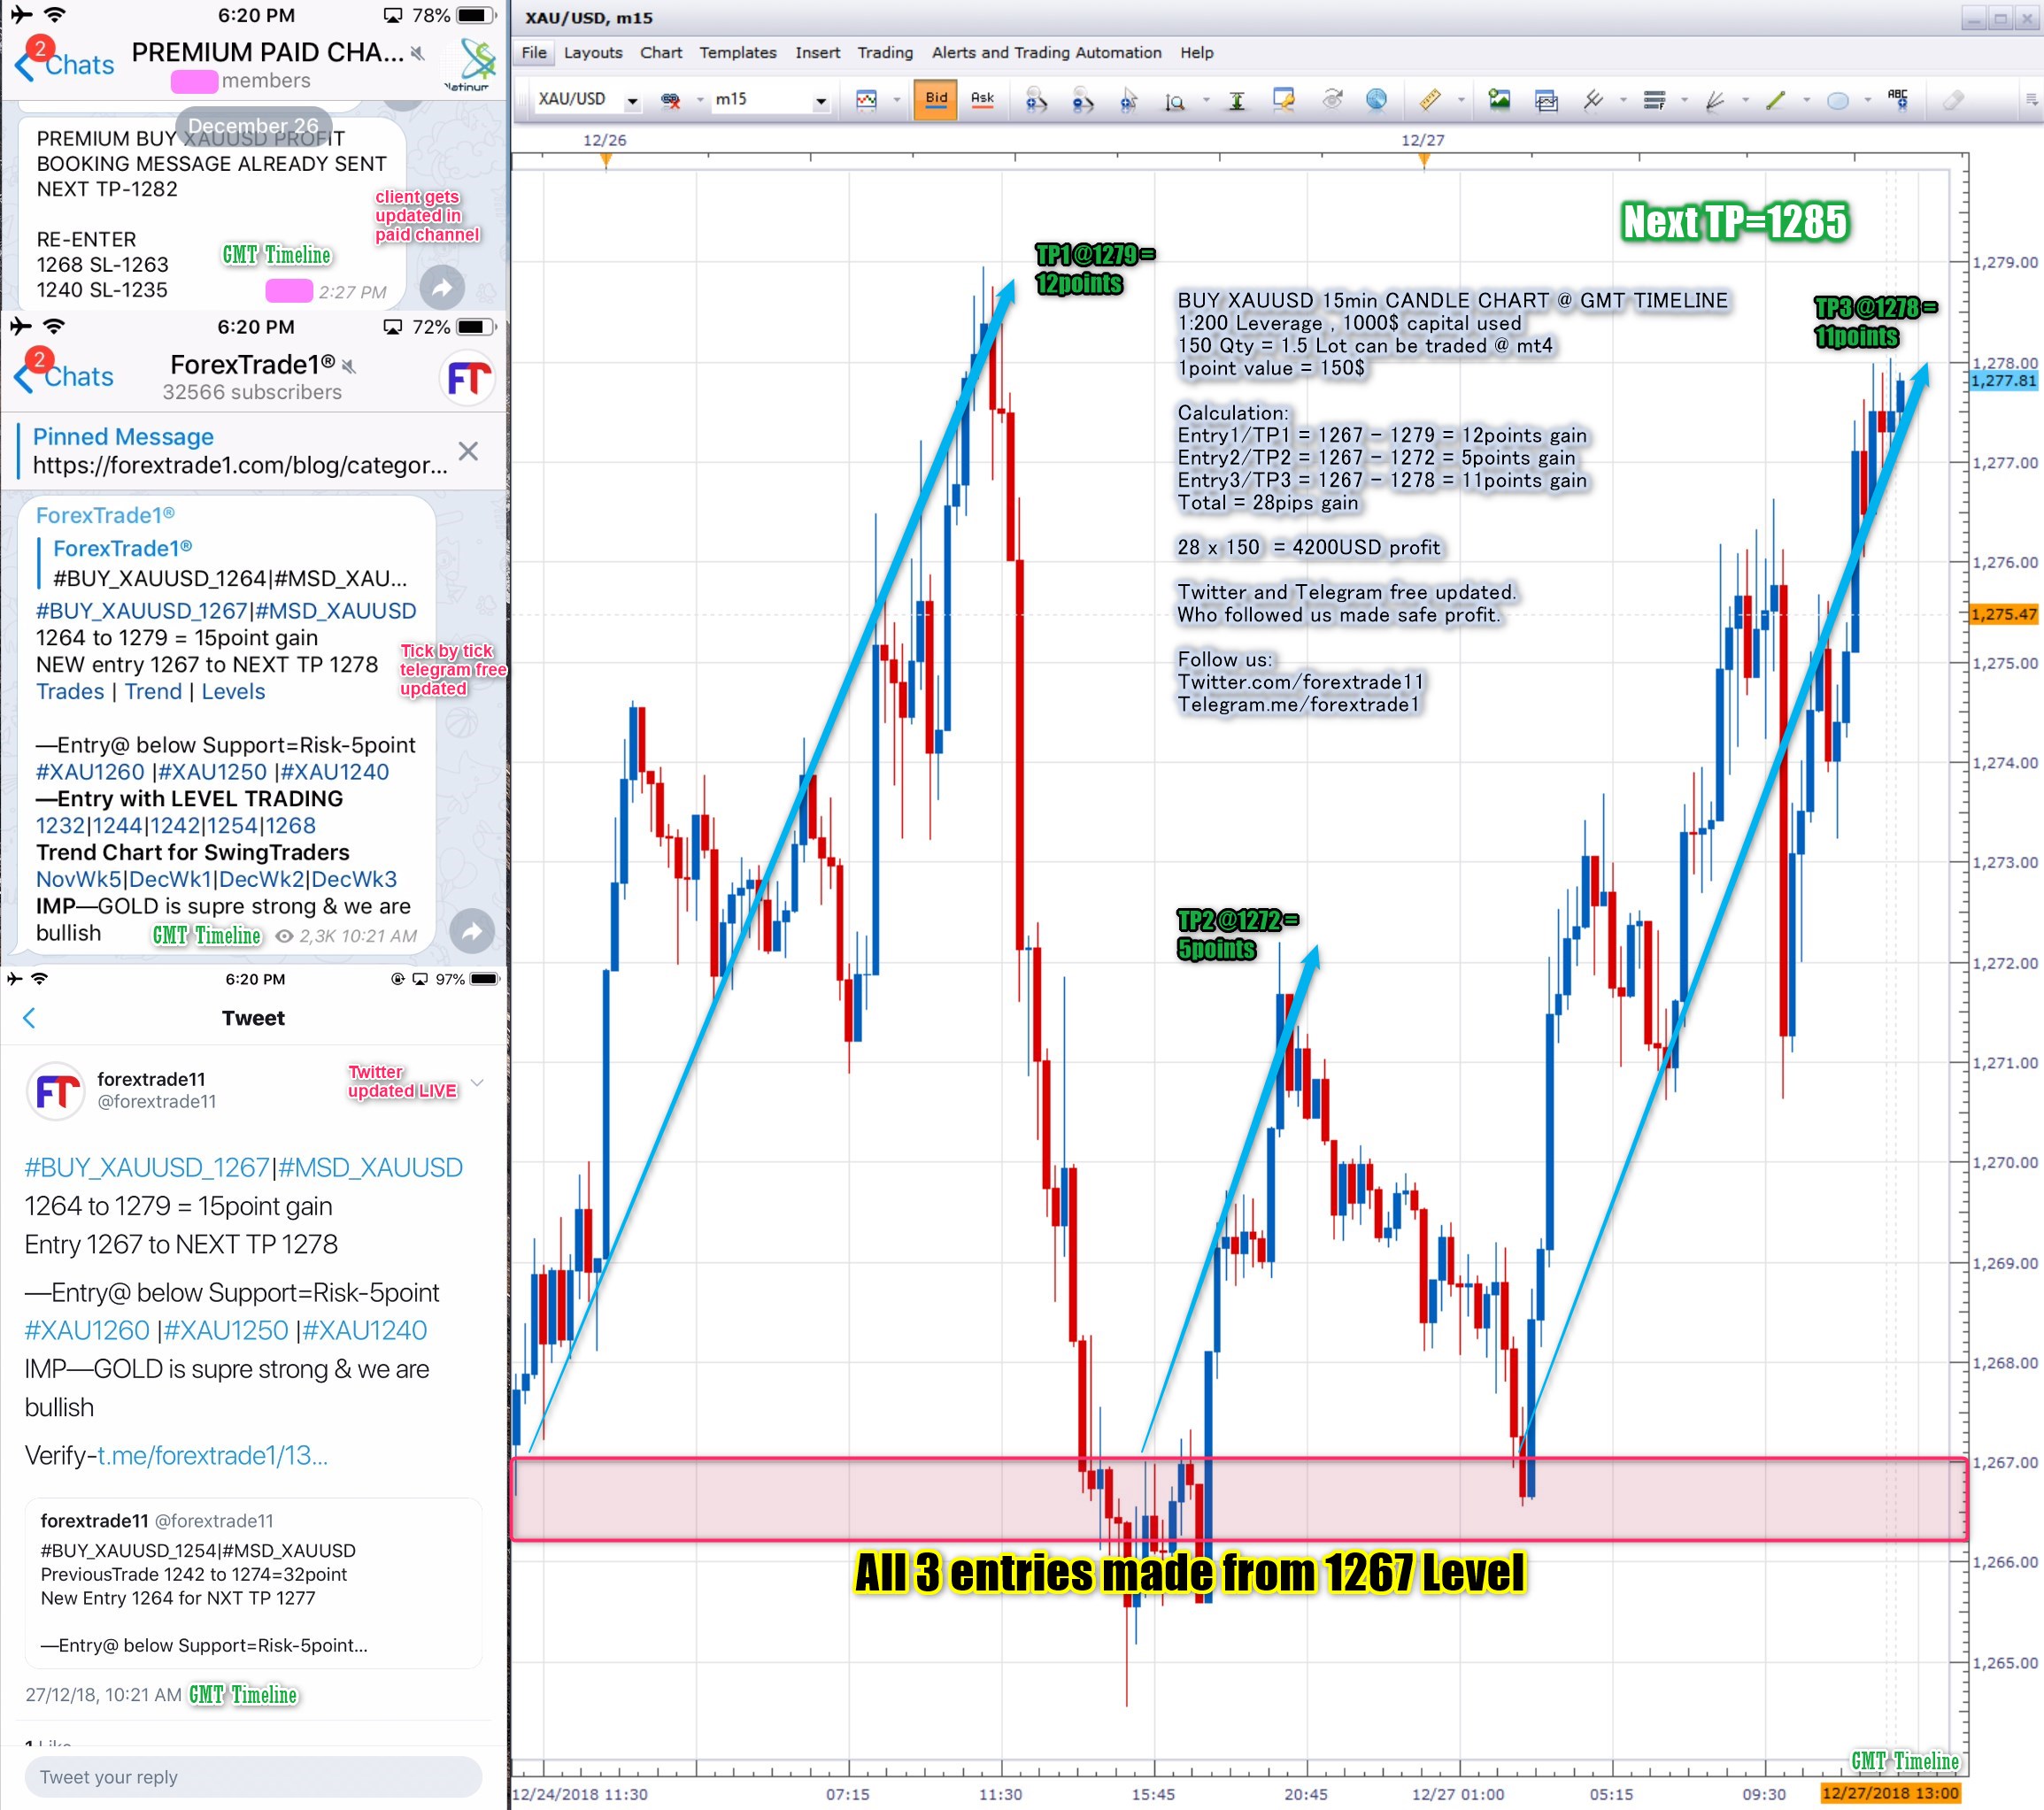Open the Levels link in channel message
The width and height of the screenshot is (2044, 1810).
tap(233, 691)
